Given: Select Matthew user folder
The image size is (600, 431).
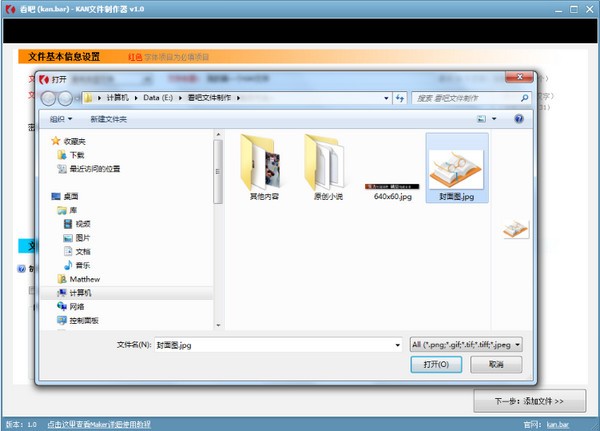Looking at the screenshot, I should click(x=78, y=279).
